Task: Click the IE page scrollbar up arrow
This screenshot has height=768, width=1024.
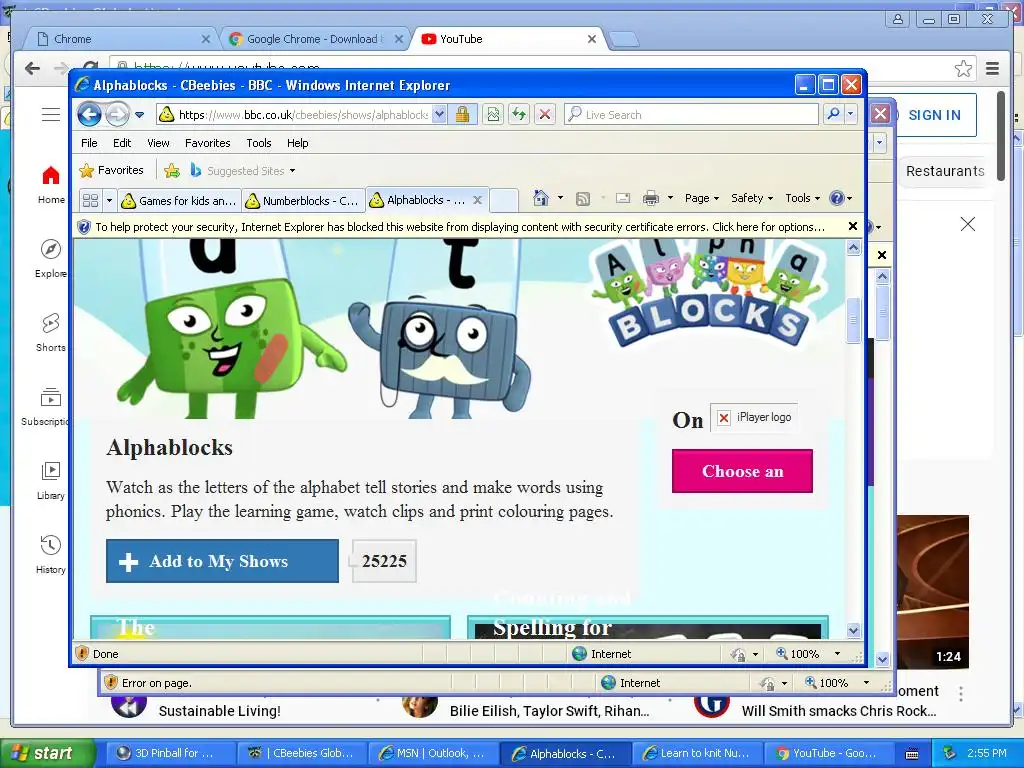Action: (854, 248)
